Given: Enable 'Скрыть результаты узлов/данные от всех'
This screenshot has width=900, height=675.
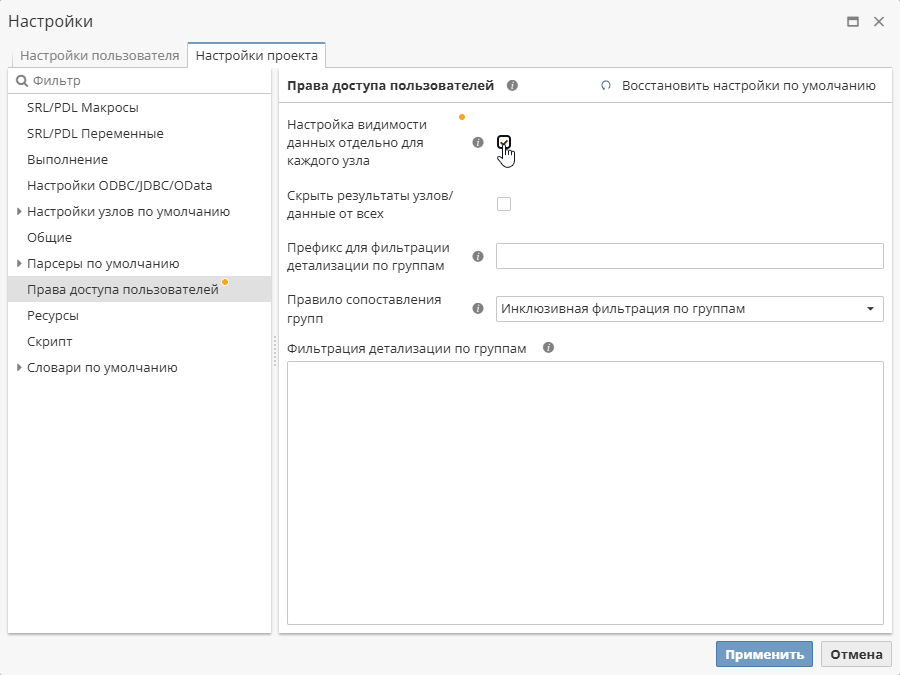Looking at the screenshot, I should pos(504,203).
